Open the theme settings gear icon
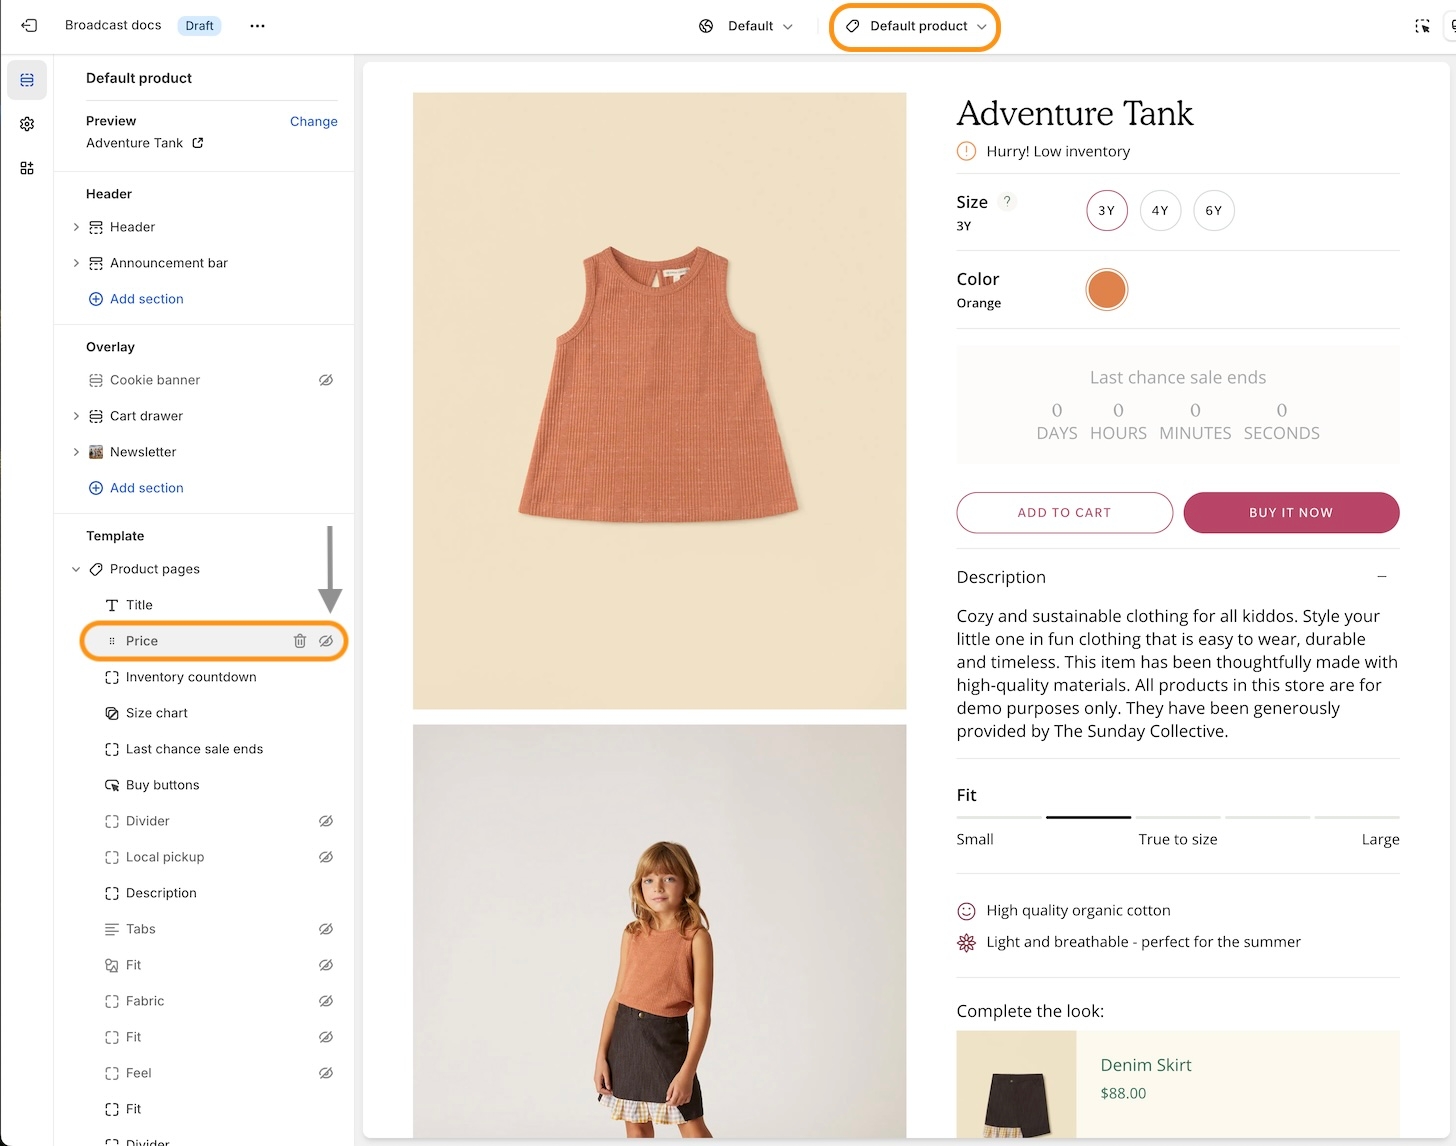Screen dimensions: 1456x1146 pyautogui.click(x=27, y=124)
